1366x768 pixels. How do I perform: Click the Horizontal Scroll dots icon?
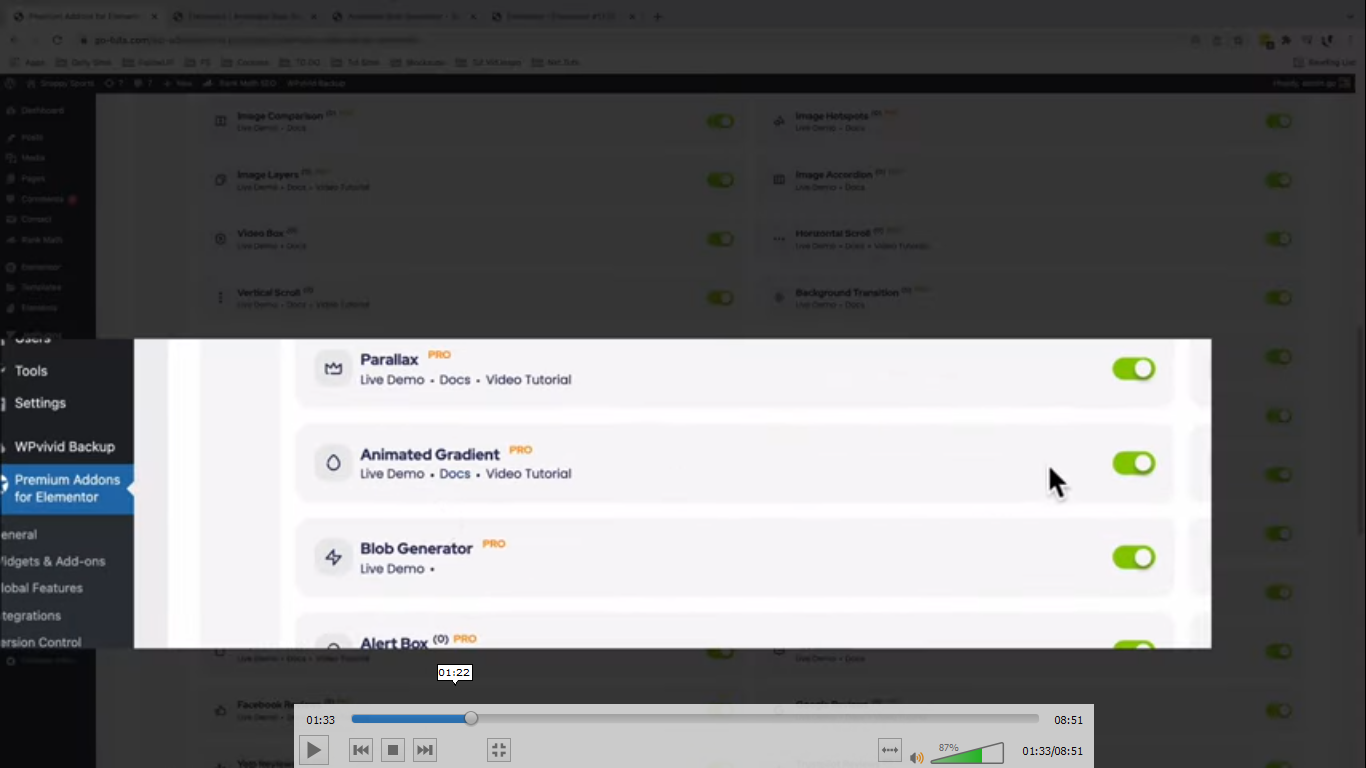coord(779,239)
